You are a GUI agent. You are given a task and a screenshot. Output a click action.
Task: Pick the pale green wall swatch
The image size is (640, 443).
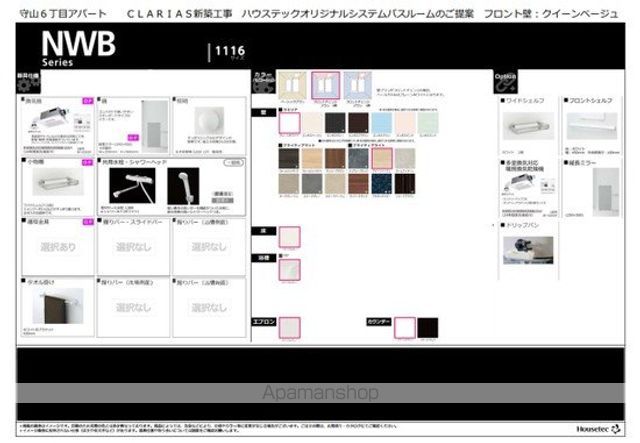(x=428, y=123)
